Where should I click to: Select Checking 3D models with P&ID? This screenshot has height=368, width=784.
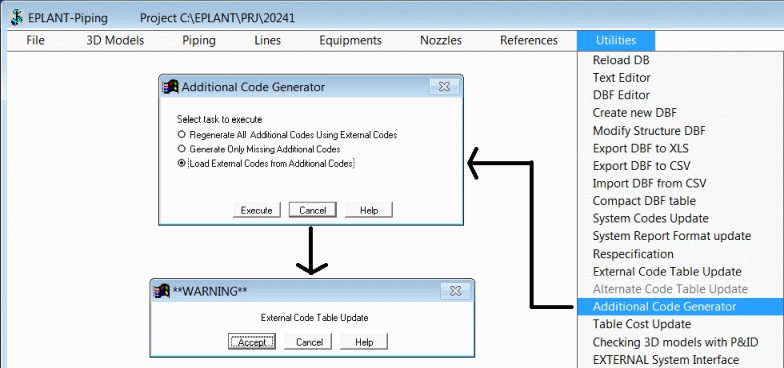point(675,342)
